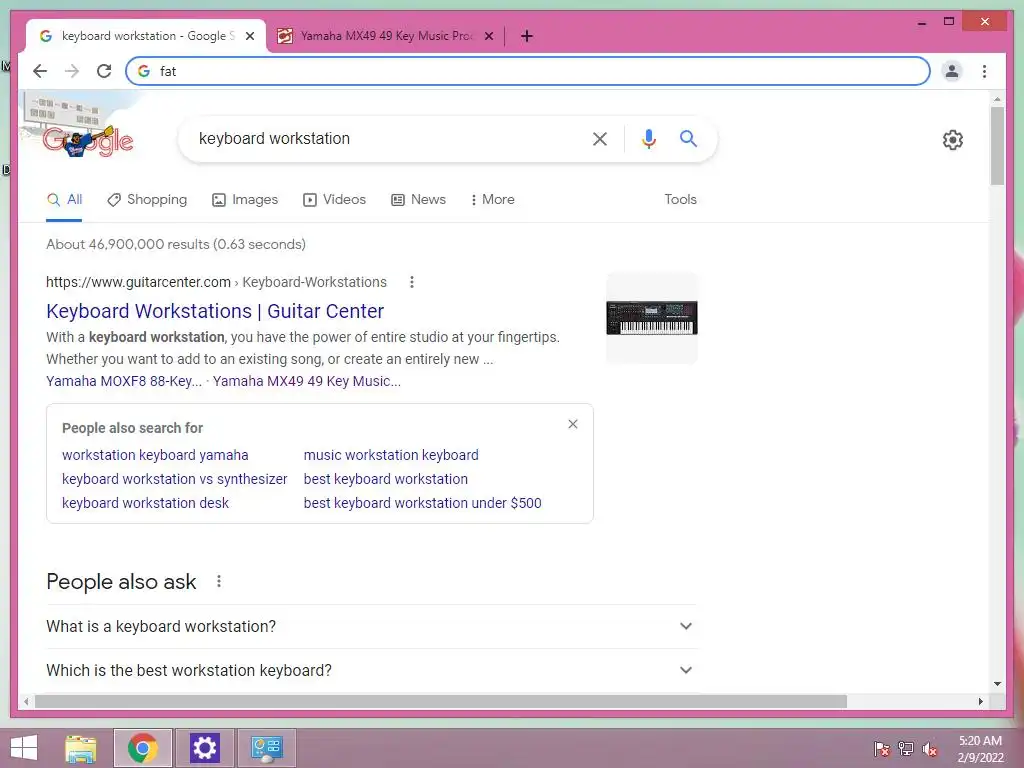The height and width of the screenshot is (768, 1024).
Task: Open Google settings gear icon
Action: point(953,139)
